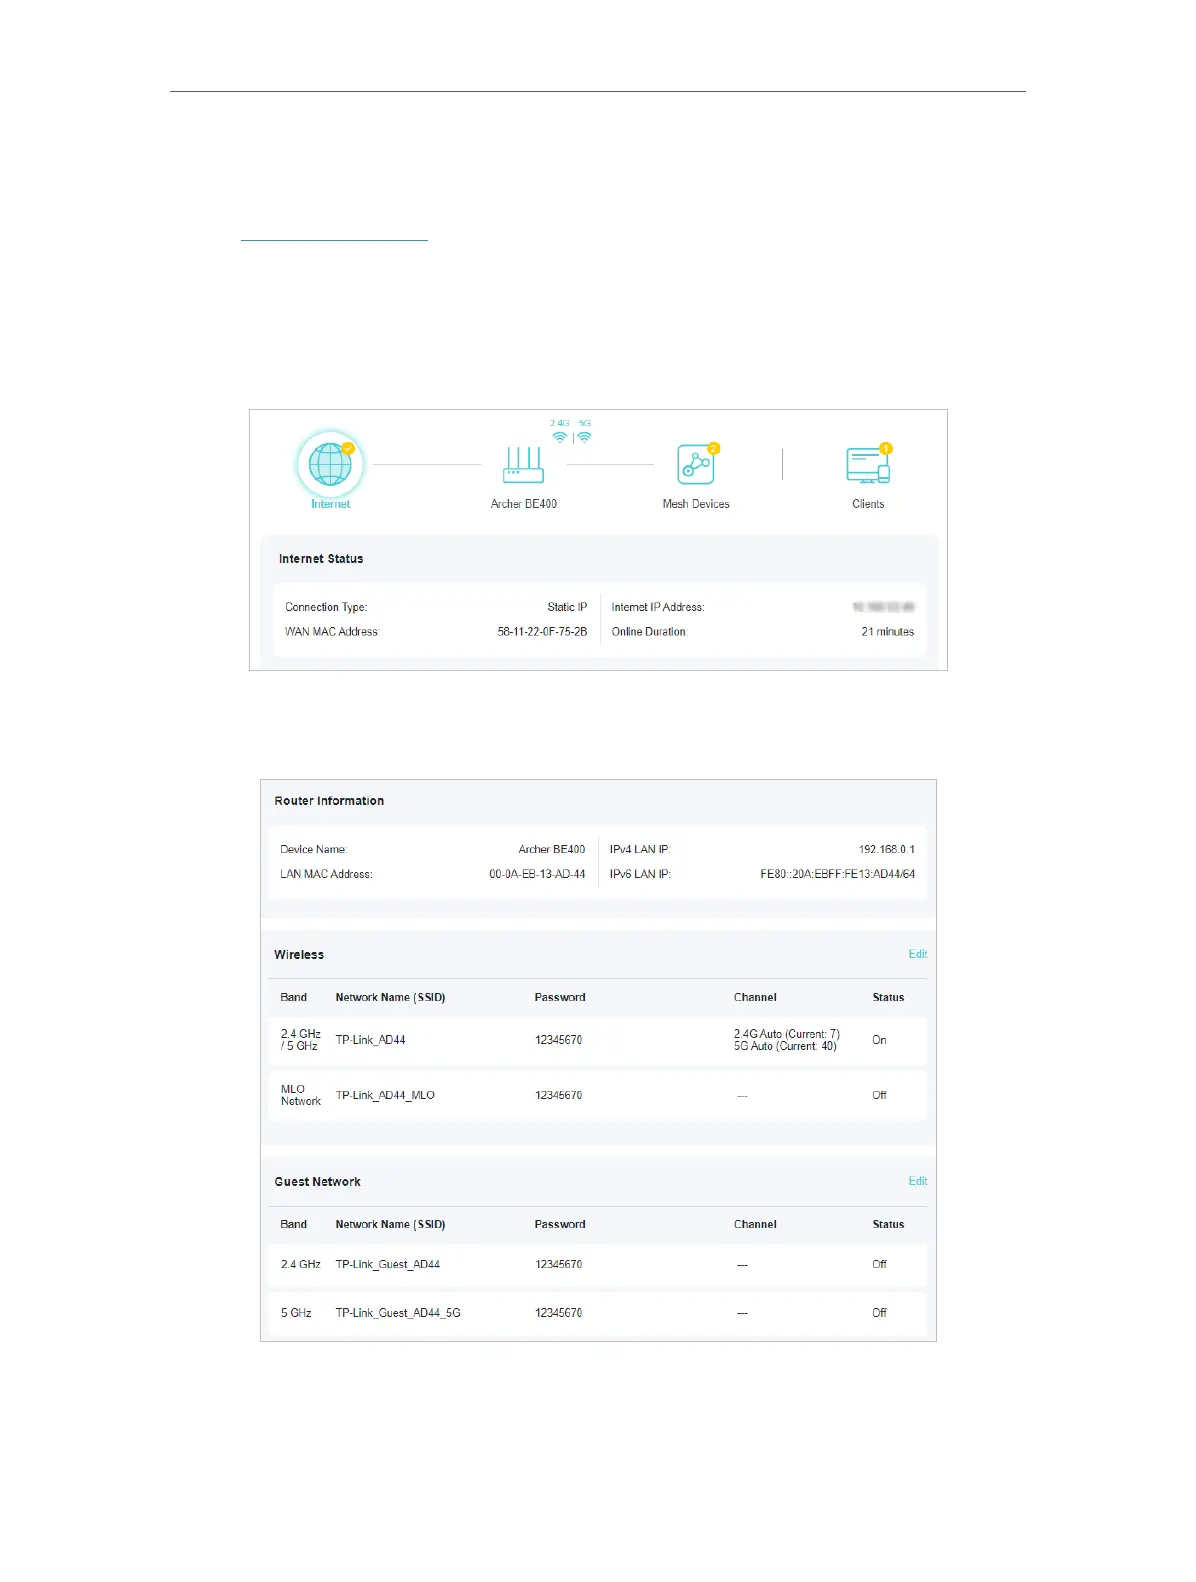Click the 2.4G Auto (Current: 7) channel text
Image resolution: width=1196 pixels, height=1582 pixels.
[787, 1034]
